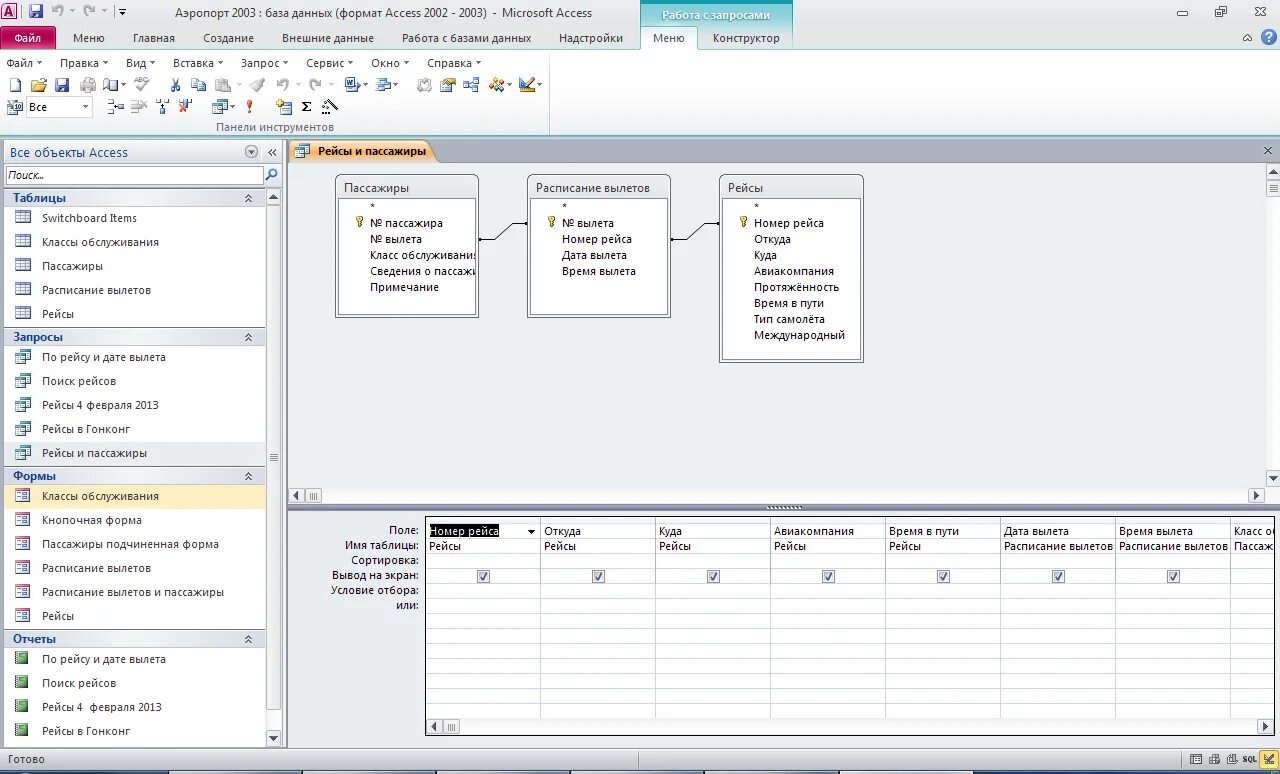Click the Условие отбора cell under Куда
The image size is (1280, 774).
click(x=713, y=590)
